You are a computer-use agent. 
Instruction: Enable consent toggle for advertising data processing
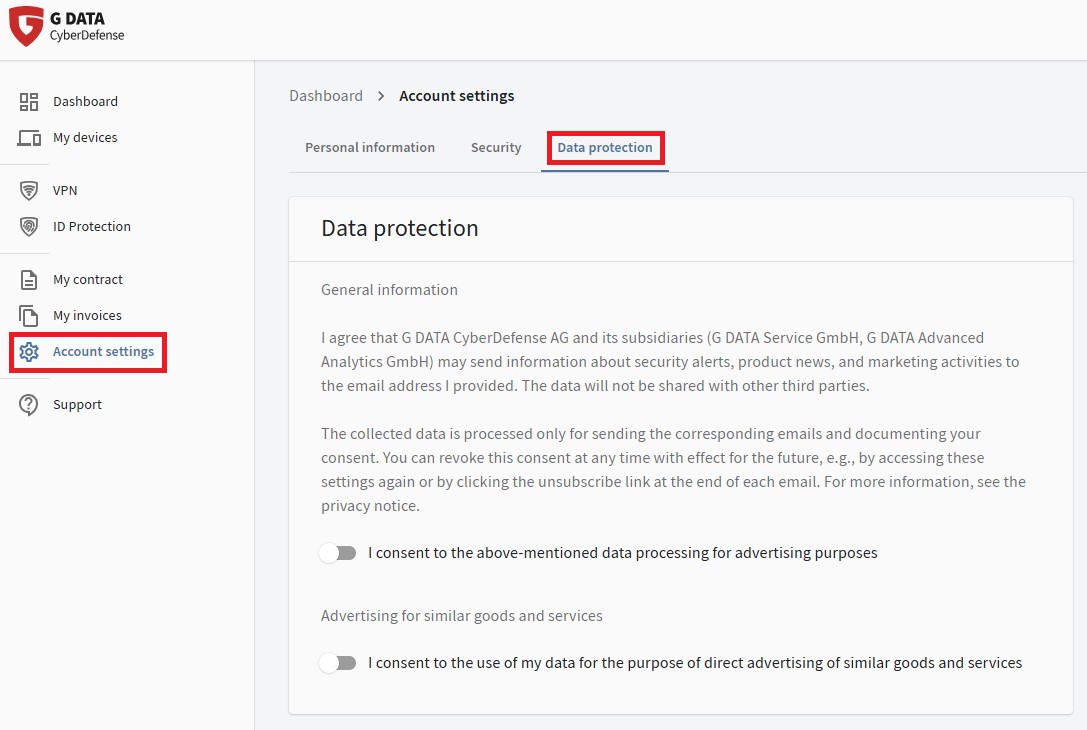click(x=338, y=553)
